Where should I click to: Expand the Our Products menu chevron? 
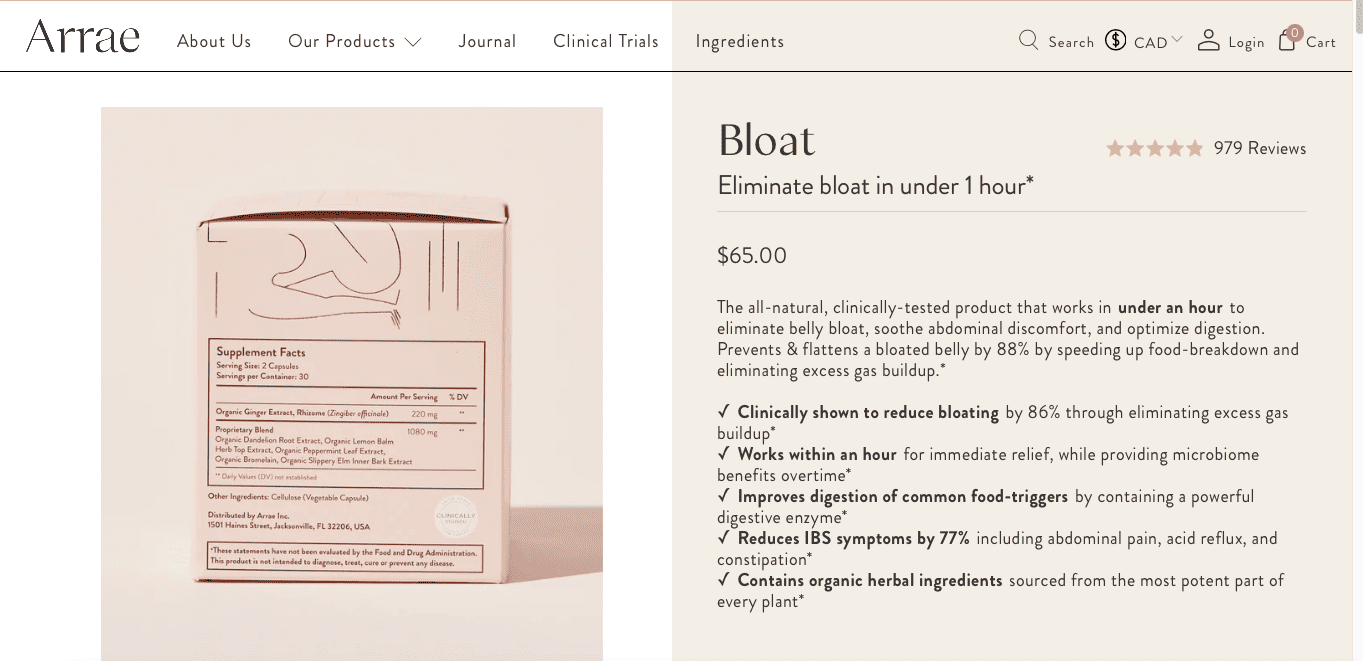coord(413,42)
